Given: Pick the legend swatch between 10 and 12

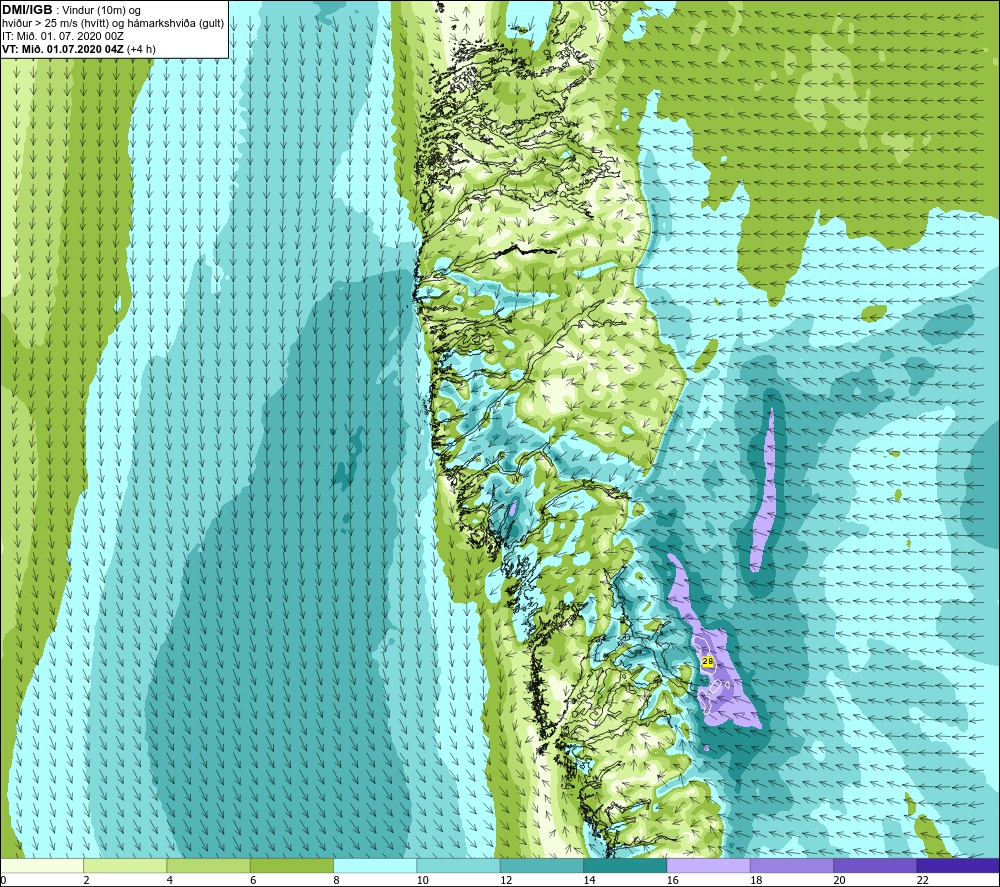Looking at the screenshot, I should coord(459,866).
